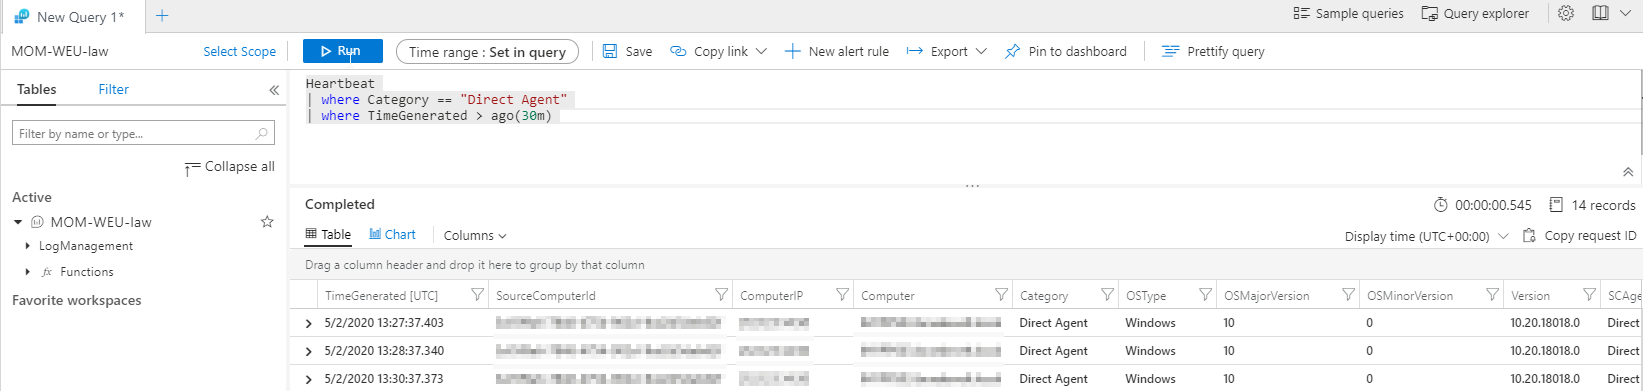The width and height of the screenshot is (1643, 391).
Task: Click Favorite workspaces heading
Action: [77, 300]
